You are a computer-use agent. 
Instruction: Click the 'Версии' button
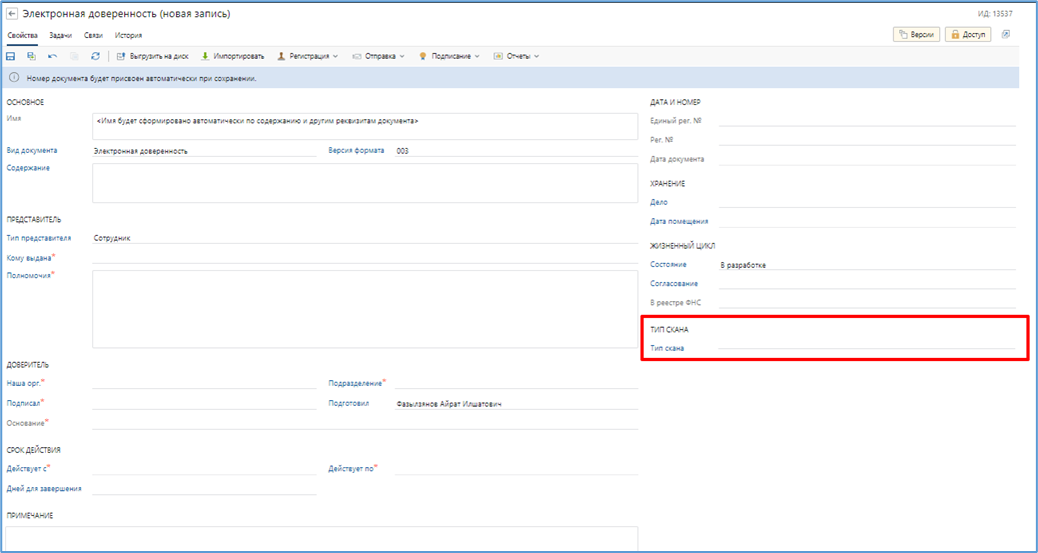click(x=916, y=34)
